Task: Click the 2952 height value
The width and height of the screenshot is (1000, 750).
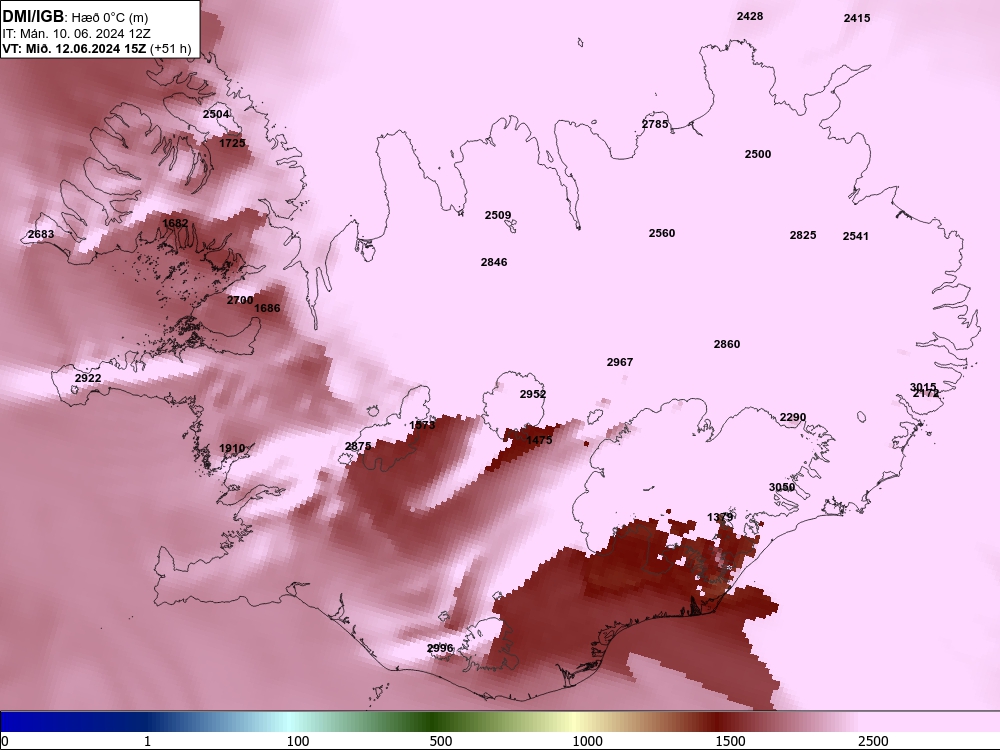Action: coord(533,394)
